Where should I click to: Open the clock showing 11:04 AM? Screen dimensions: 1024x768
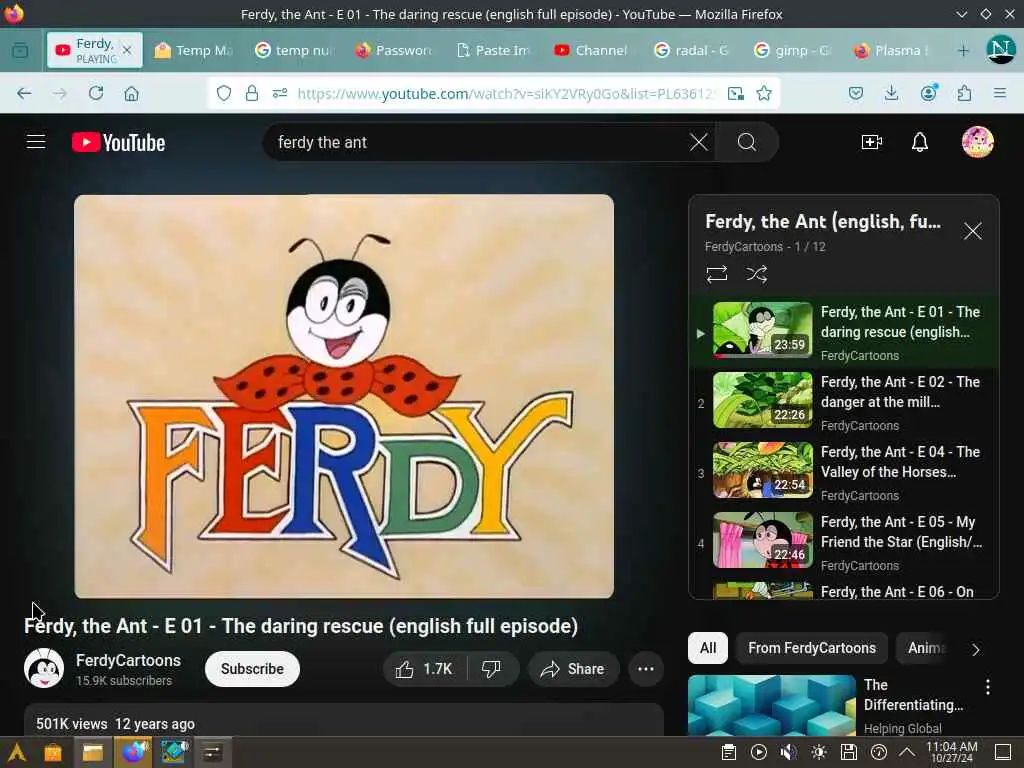[x=952, y=752]
